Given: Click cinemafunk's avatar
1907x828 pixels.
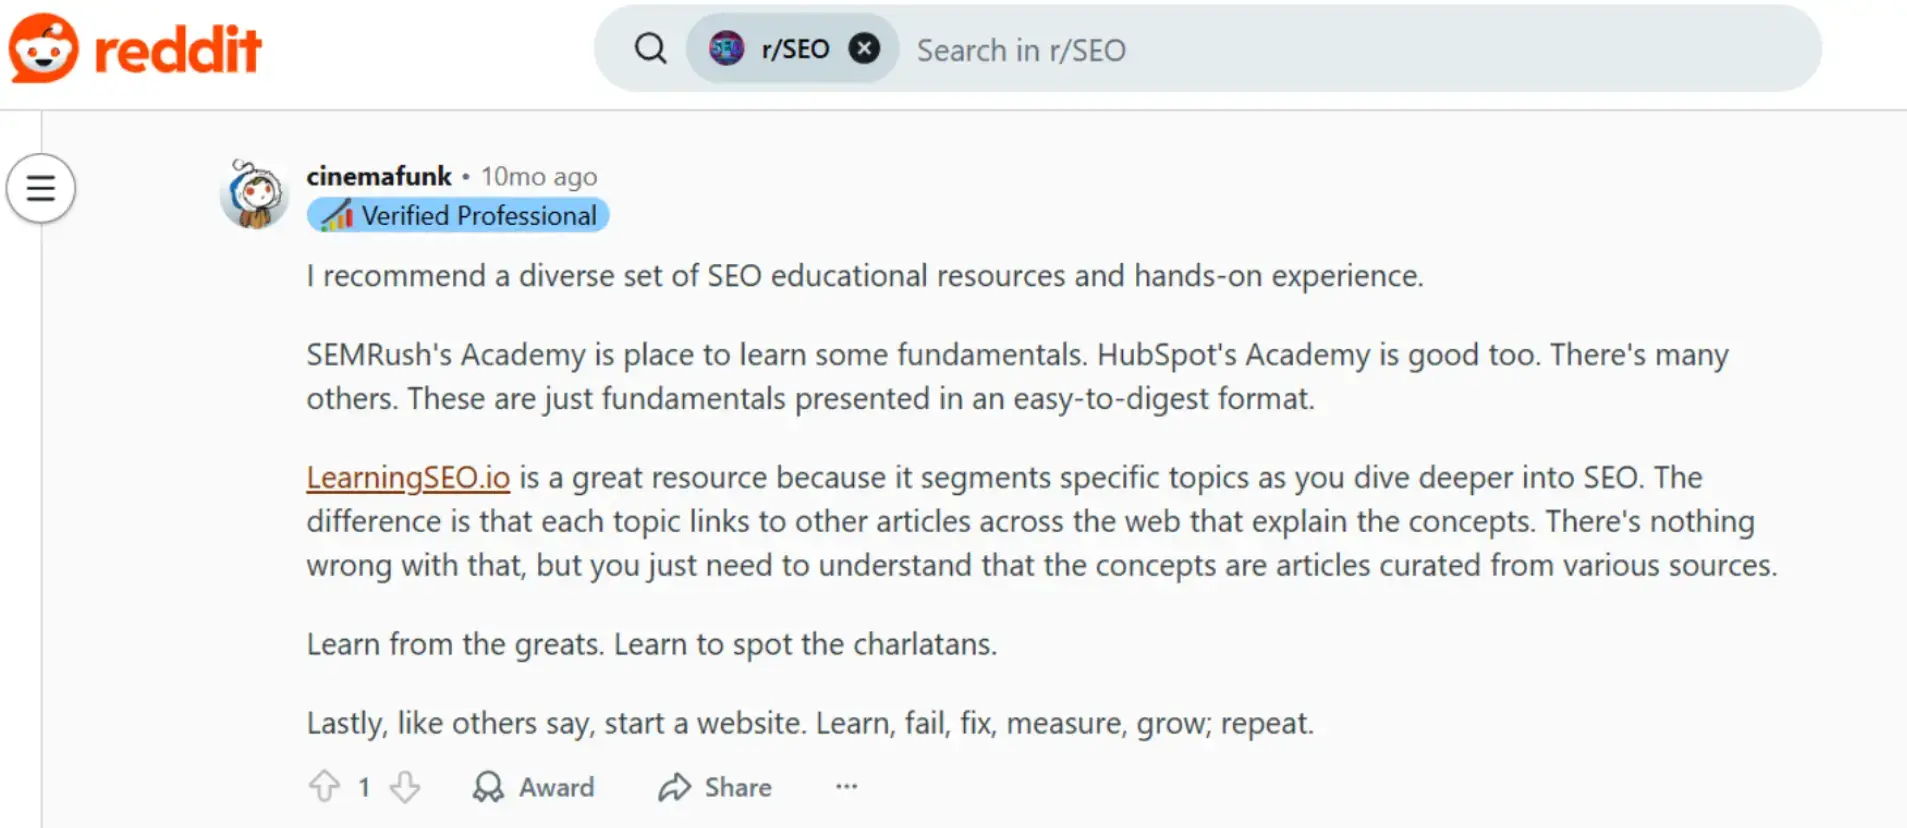Looking at the screenshot, I should click(255, 193).
